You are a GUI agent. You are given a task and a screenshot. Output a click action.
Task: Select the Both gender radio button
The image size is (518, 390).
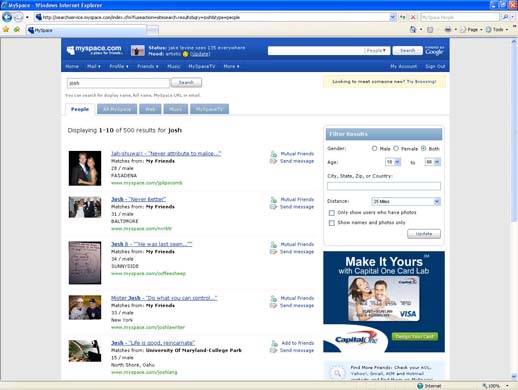[x=423, y=148]
